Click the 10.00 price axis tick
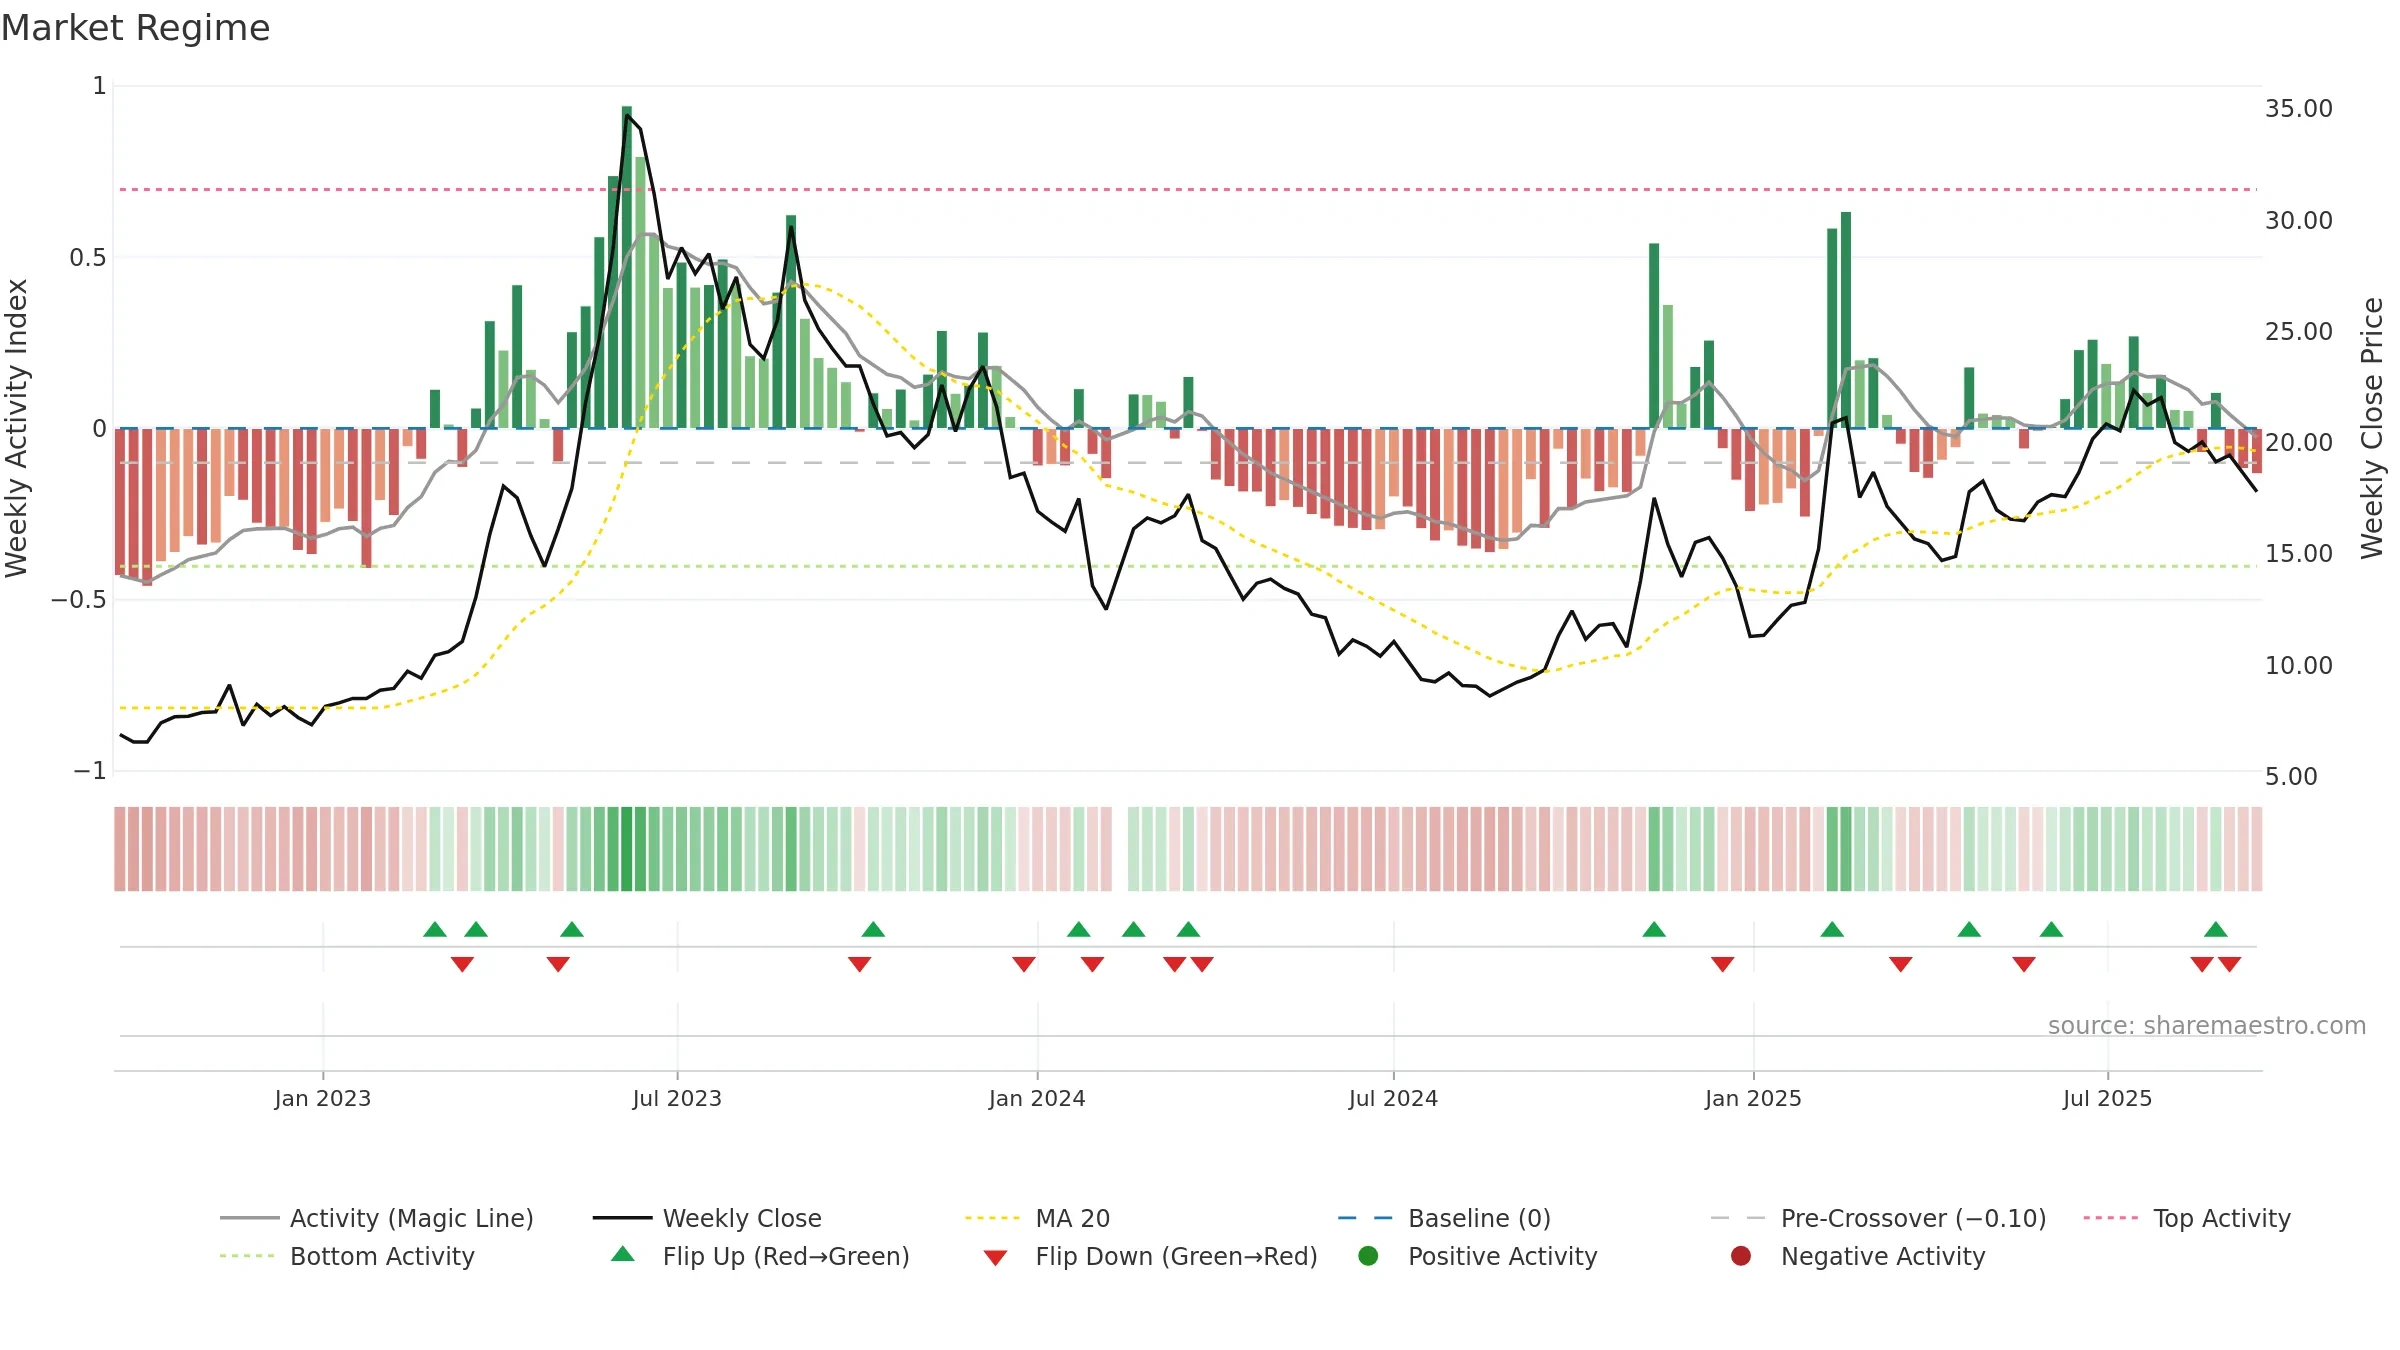This screenshot has height=1350, width=2400. pos(2299,665)
